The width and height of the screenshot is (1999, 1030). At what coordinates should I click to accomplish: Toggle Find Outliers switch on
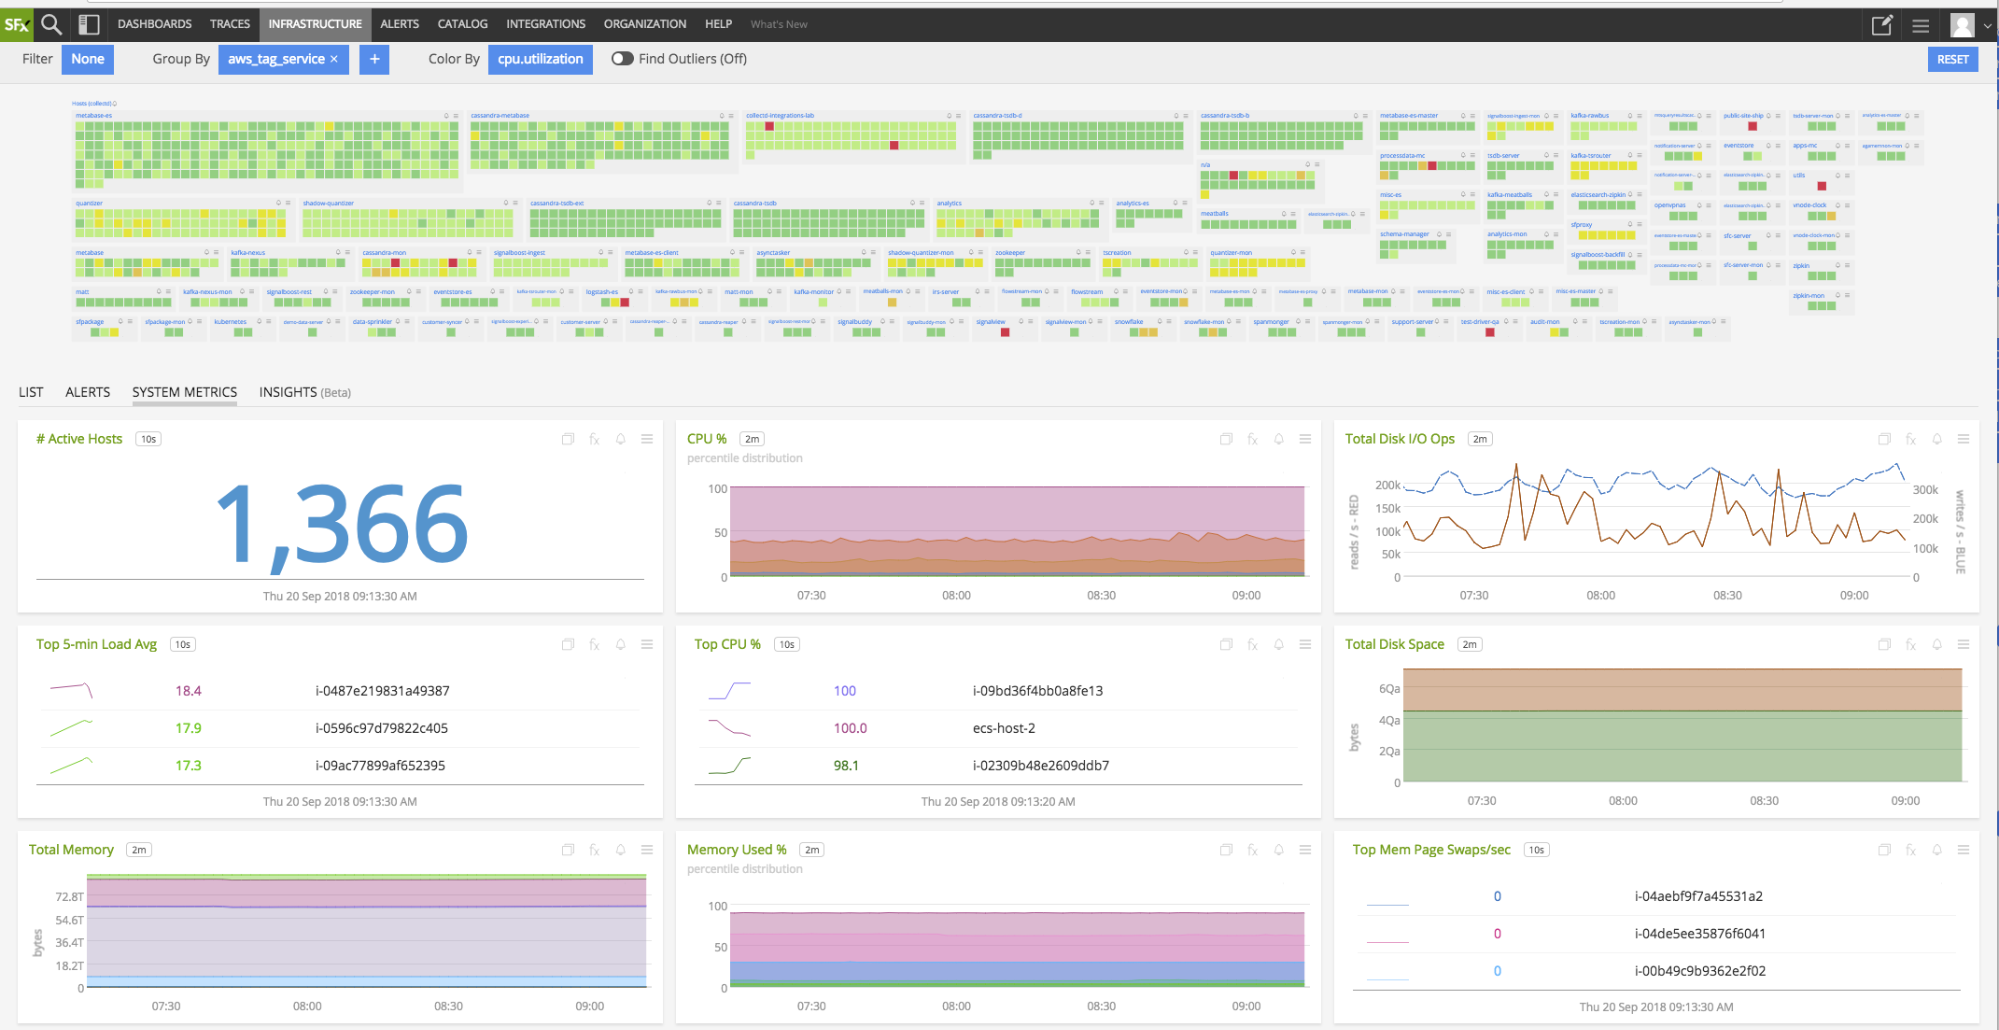[x=622, y=59]
